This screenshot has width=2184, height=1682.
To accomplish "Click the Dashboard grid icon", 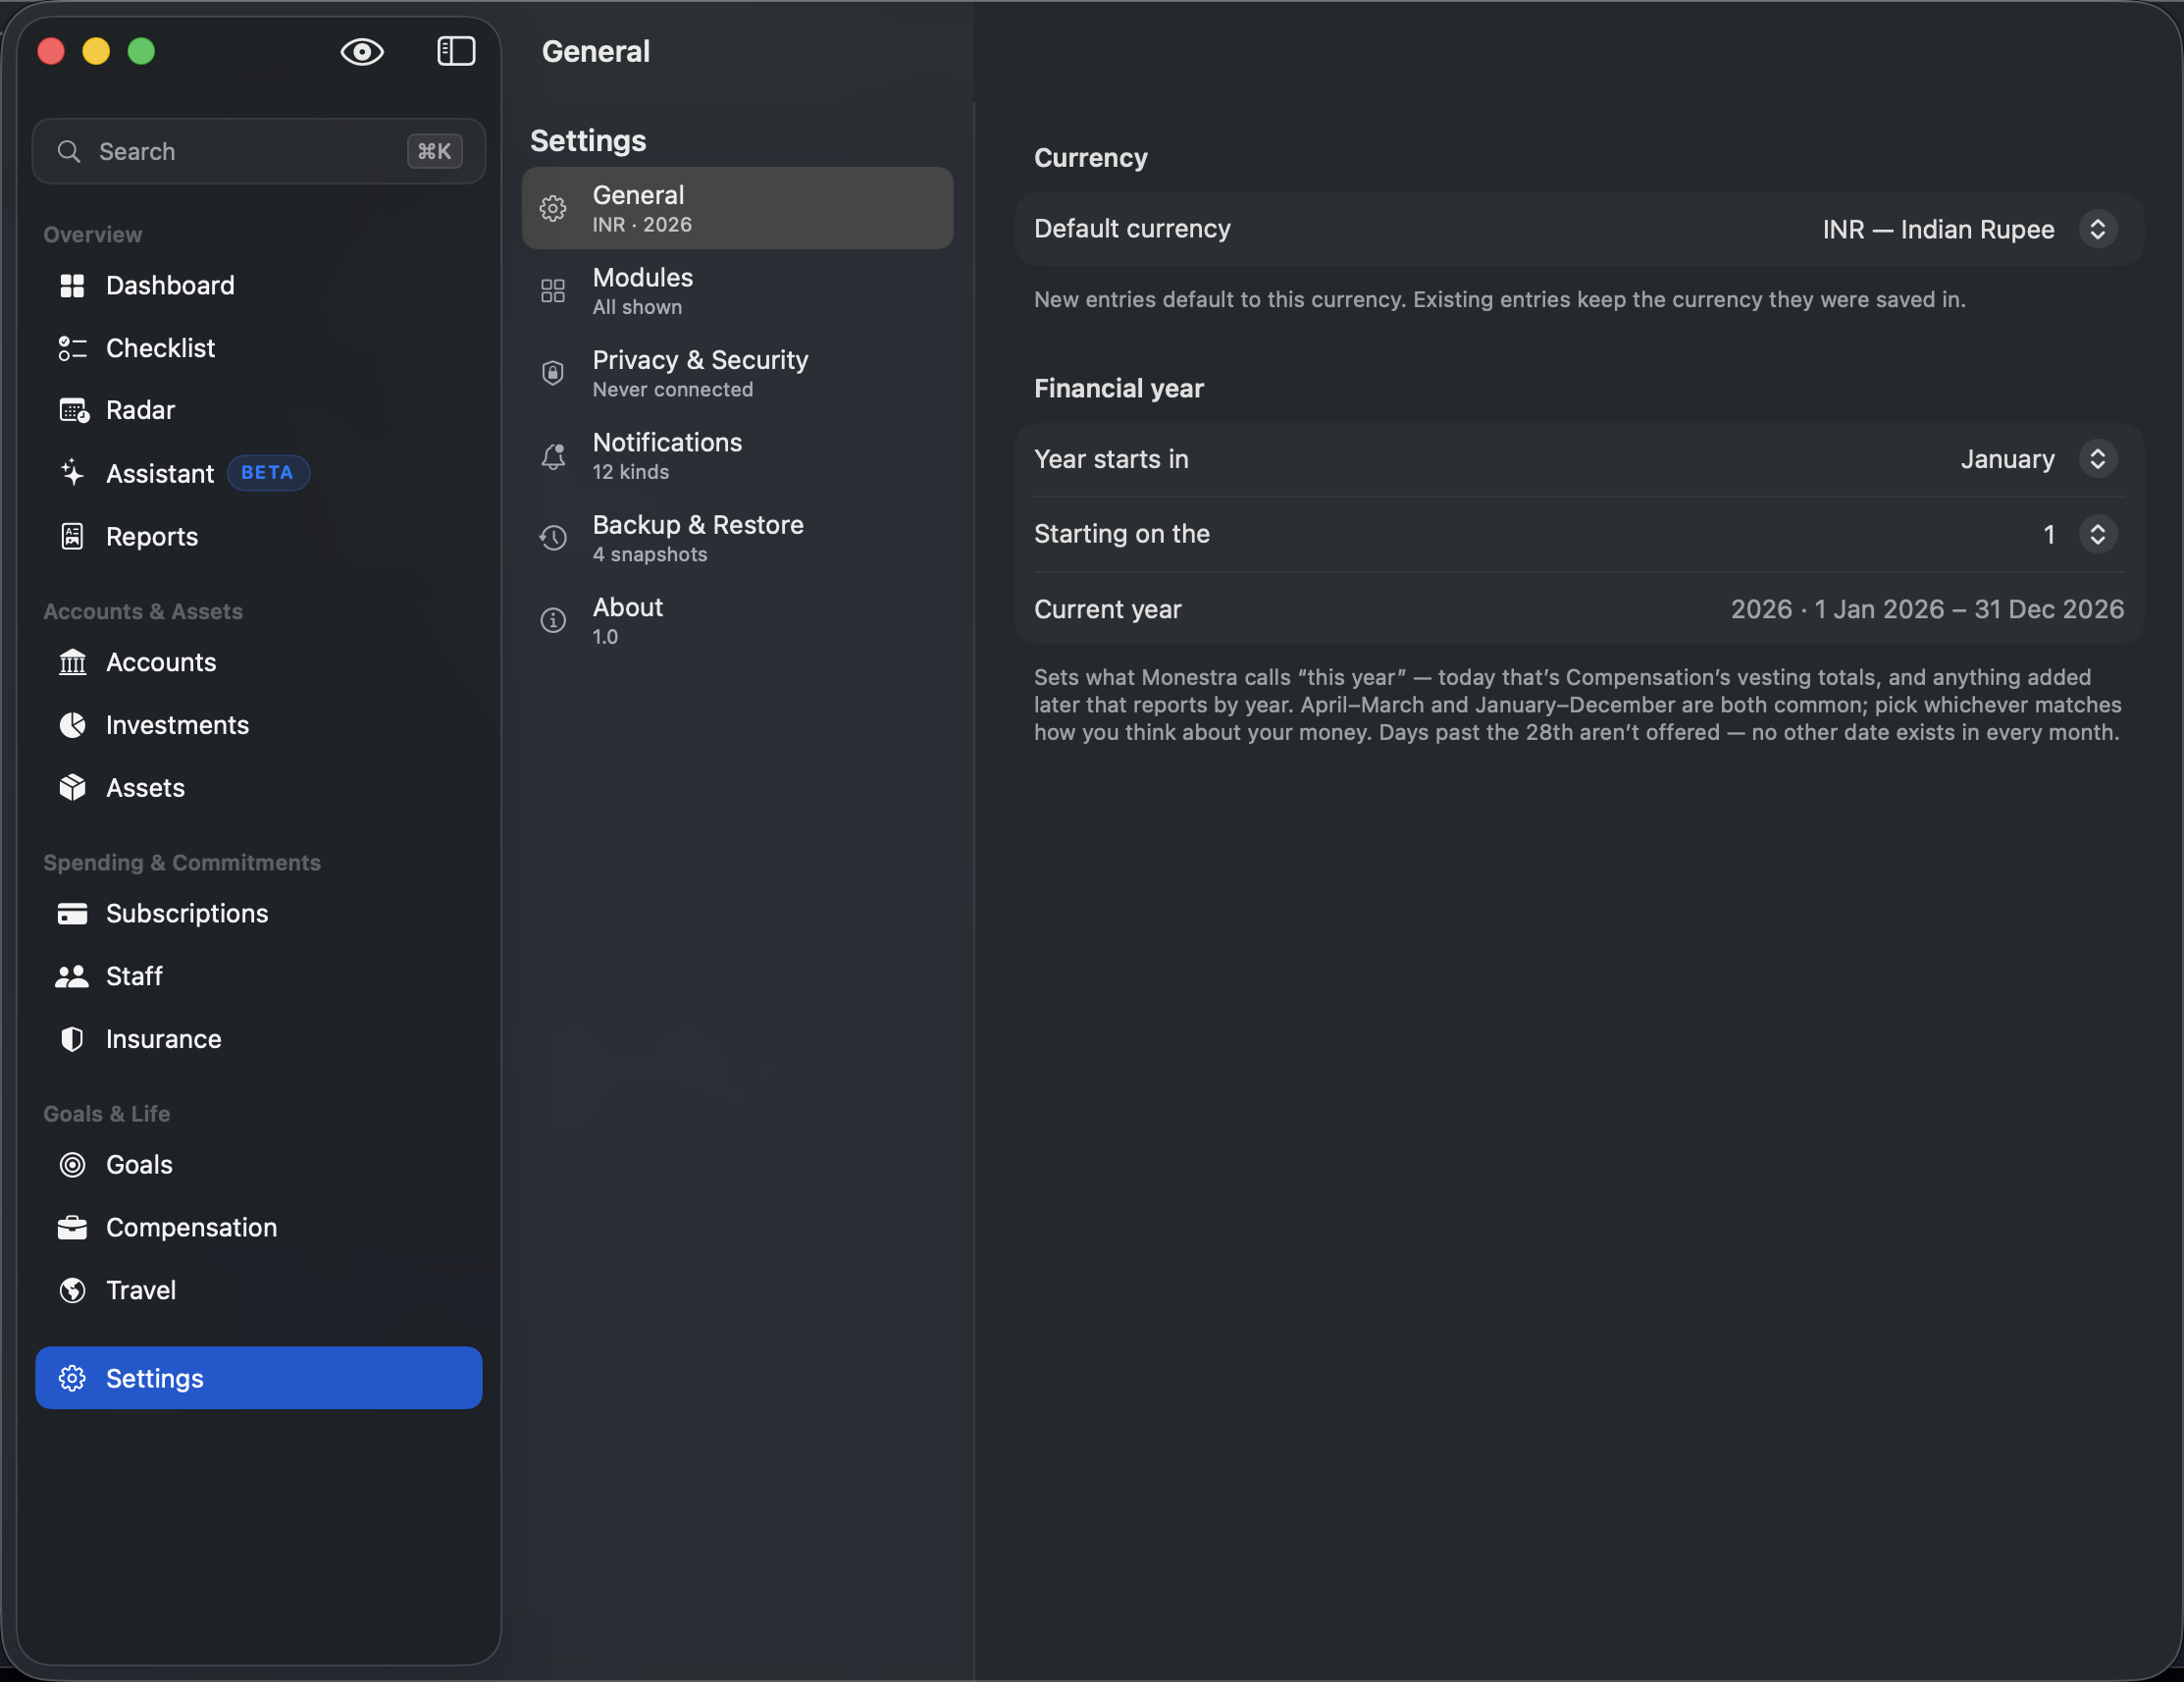I will 72,286.
